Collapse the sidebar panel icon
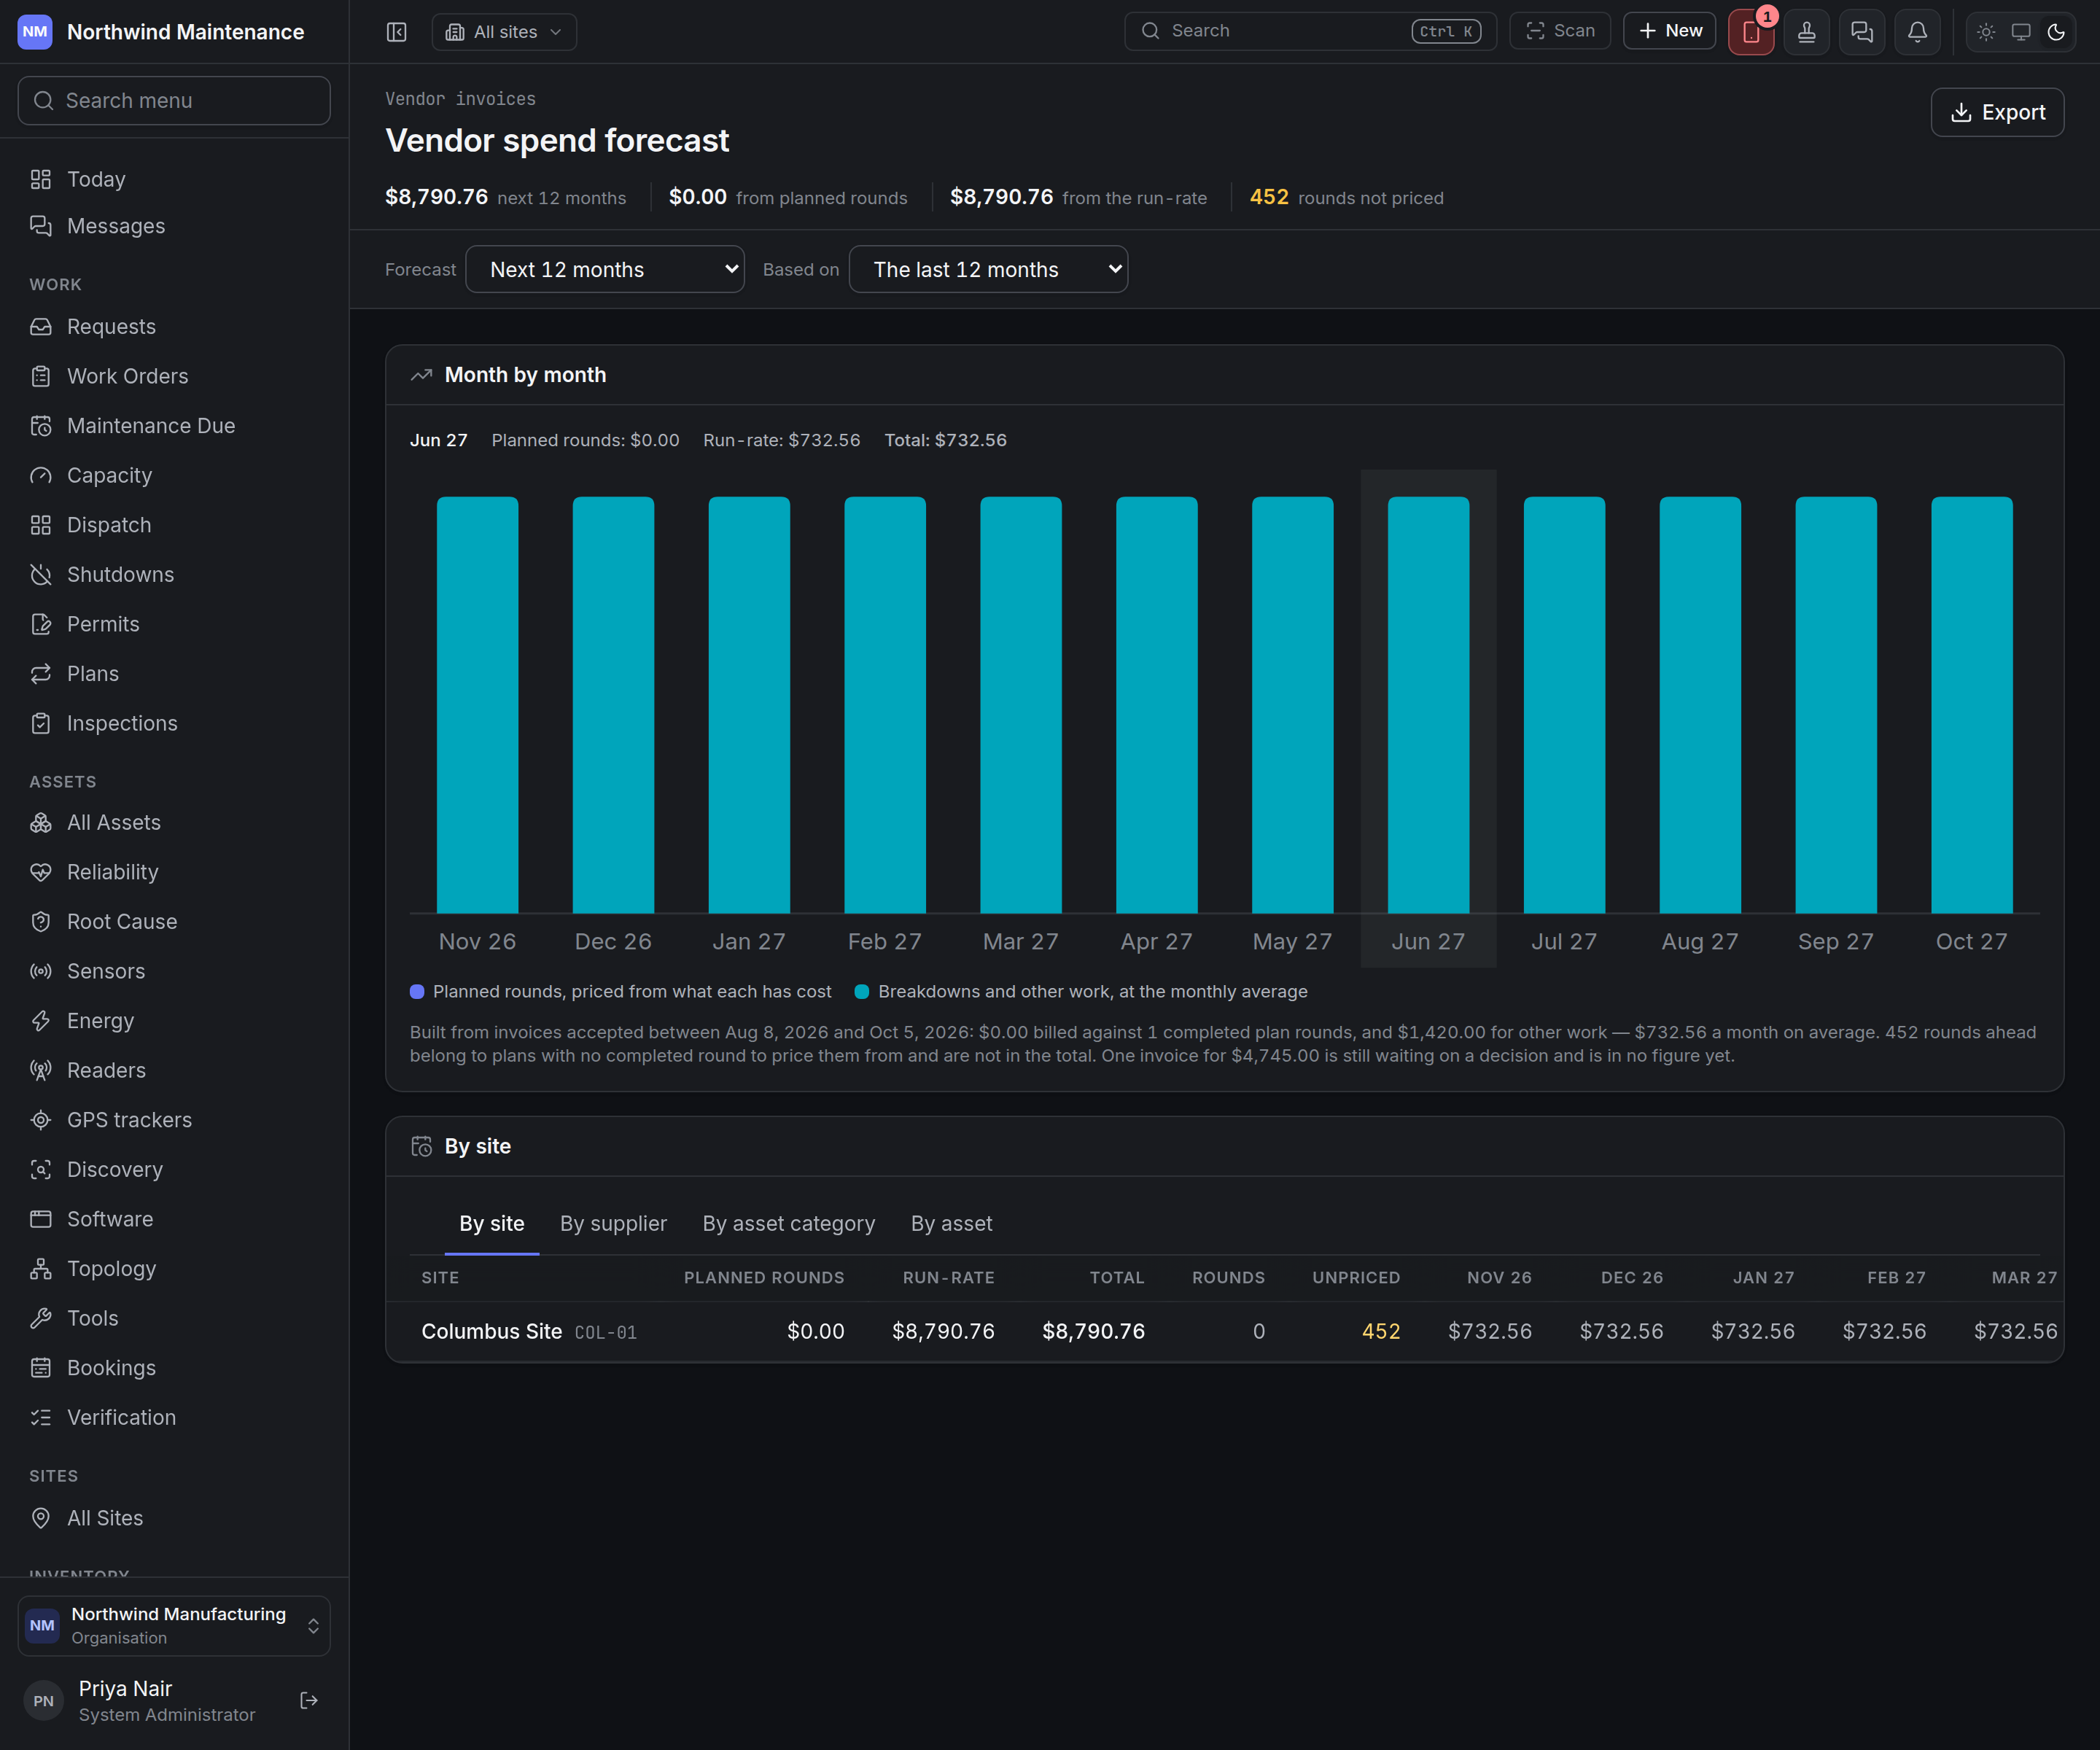The height and width of the screenshot is (1750, 2100). 397,32
